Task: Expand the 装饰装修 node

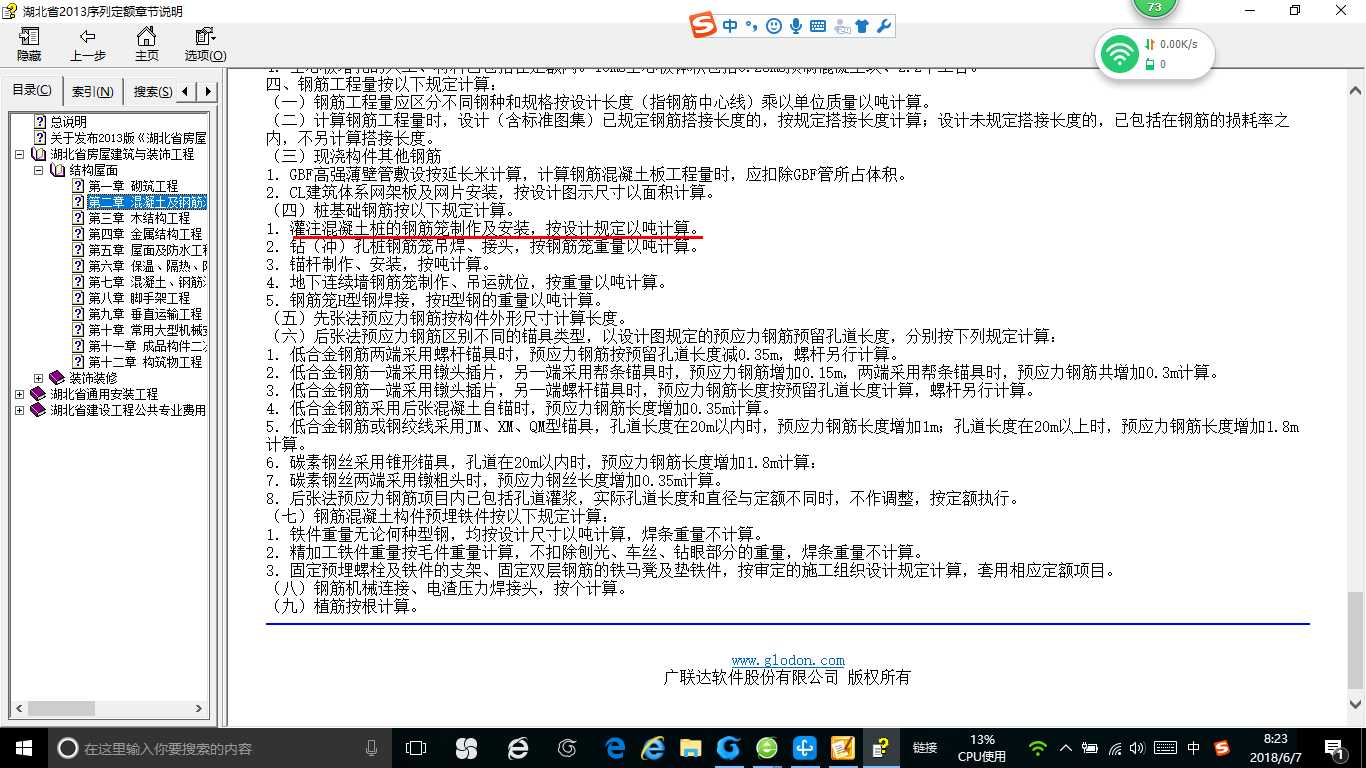Action: coord(38,378)
